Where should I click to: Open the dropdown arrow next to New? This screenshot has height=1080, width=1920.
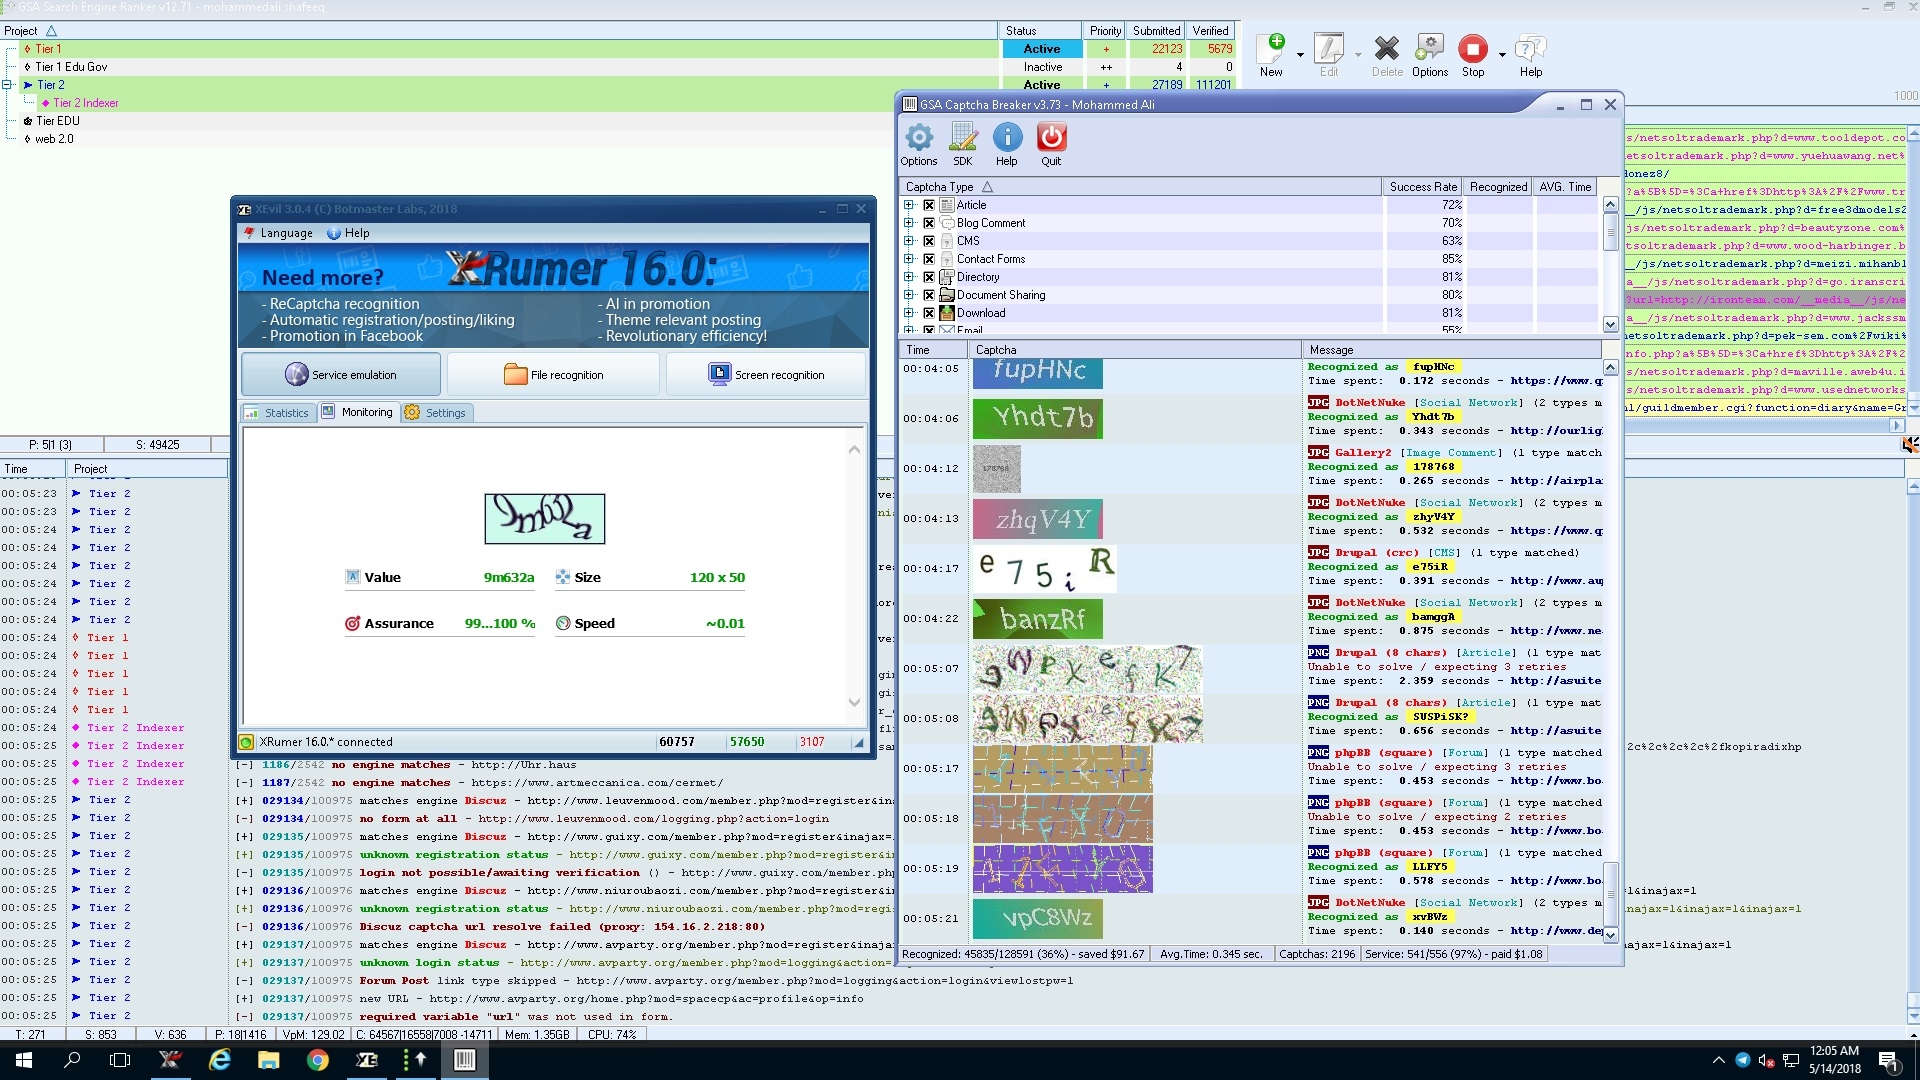(1300, 55)
